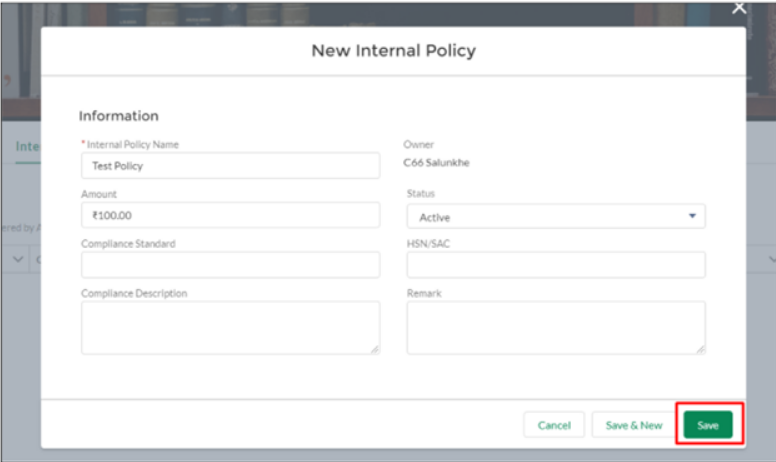
Task: Click the Internal Policy Name field
Action: (231, 166)
